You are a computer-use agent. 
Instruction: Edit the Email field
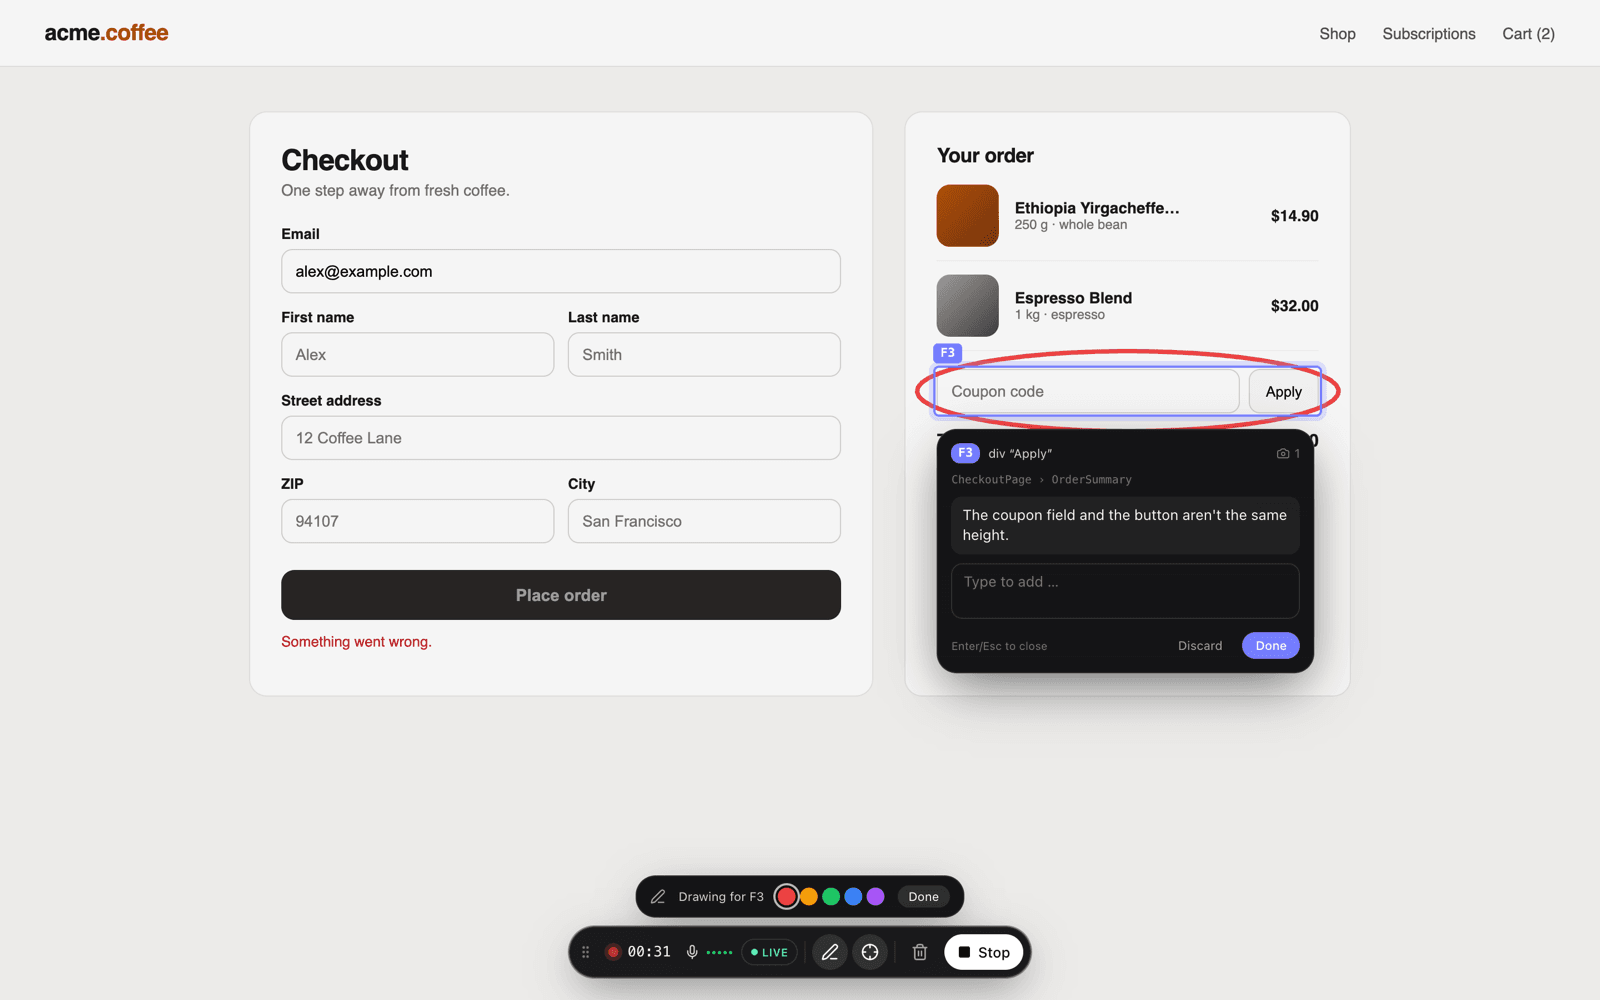[x=561, y=271]
